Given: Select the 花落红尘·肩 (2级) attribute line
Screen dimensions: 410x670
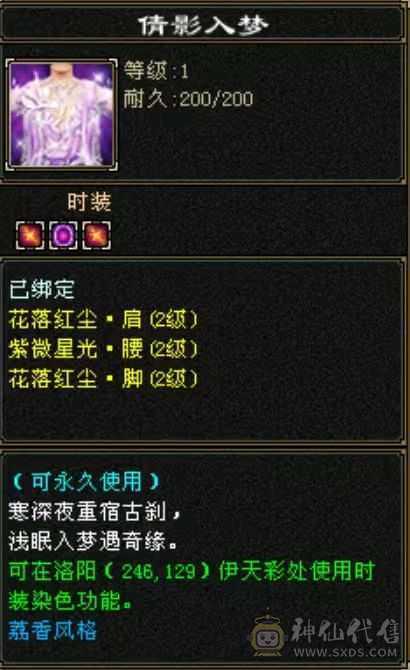Looking at the screenshot, I should tap(103, 319).
